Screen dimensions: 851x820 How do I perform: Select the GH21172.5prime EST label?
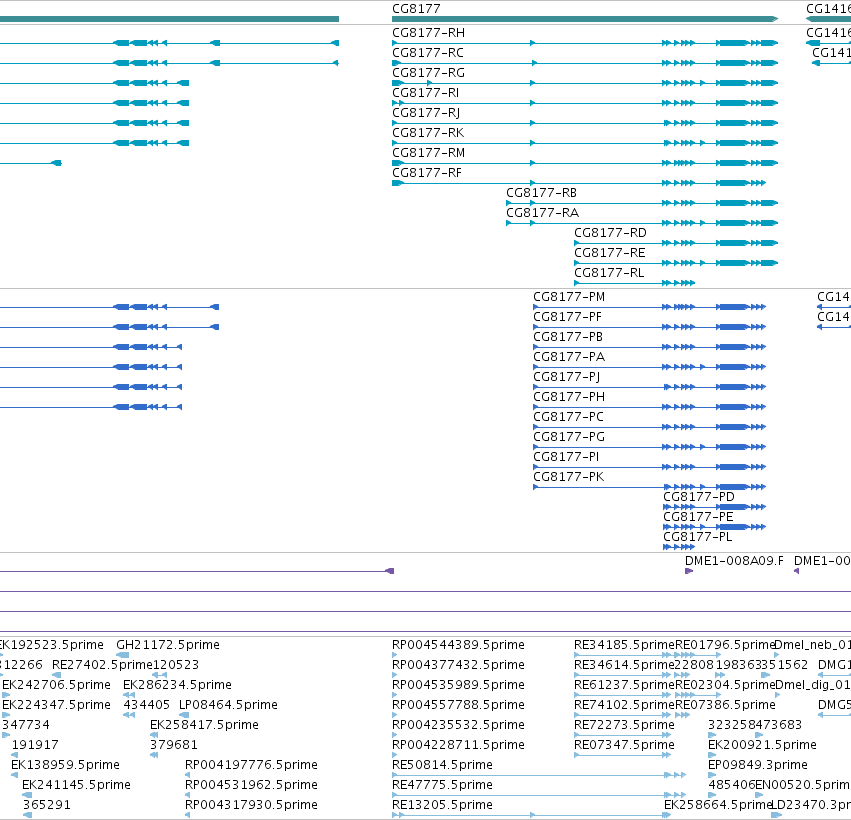pos(168,645)
